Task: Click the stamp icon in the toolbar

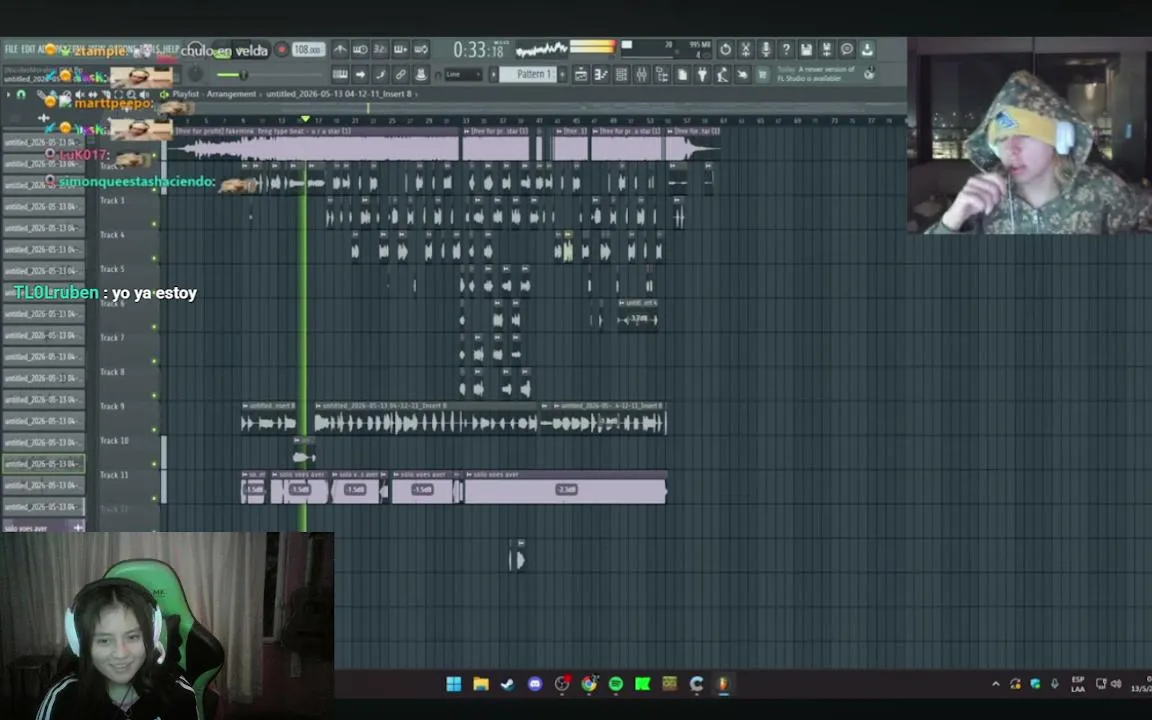Action: [421, 74]
